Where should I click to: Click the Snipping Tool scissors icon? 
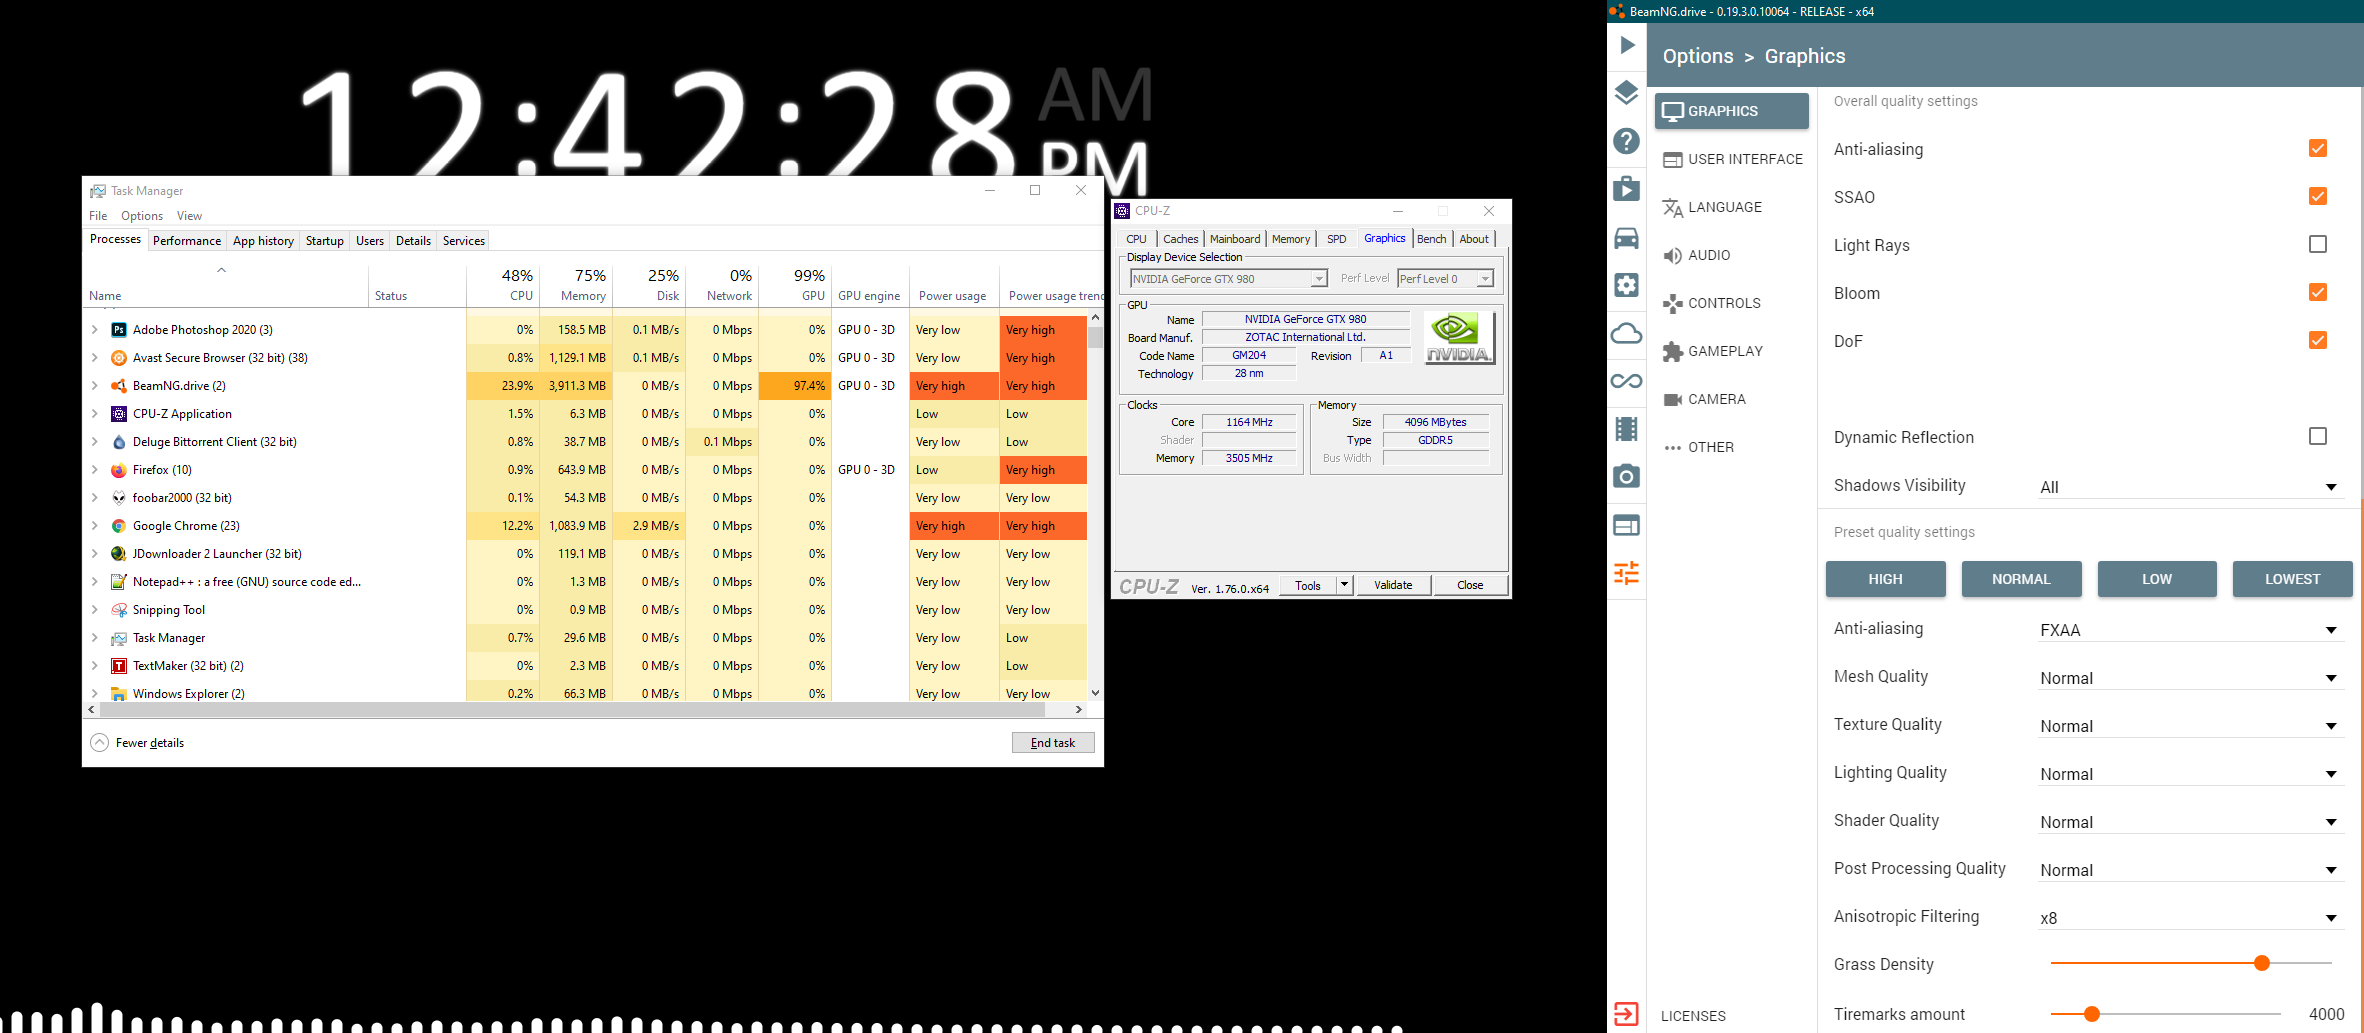(119, 610)
